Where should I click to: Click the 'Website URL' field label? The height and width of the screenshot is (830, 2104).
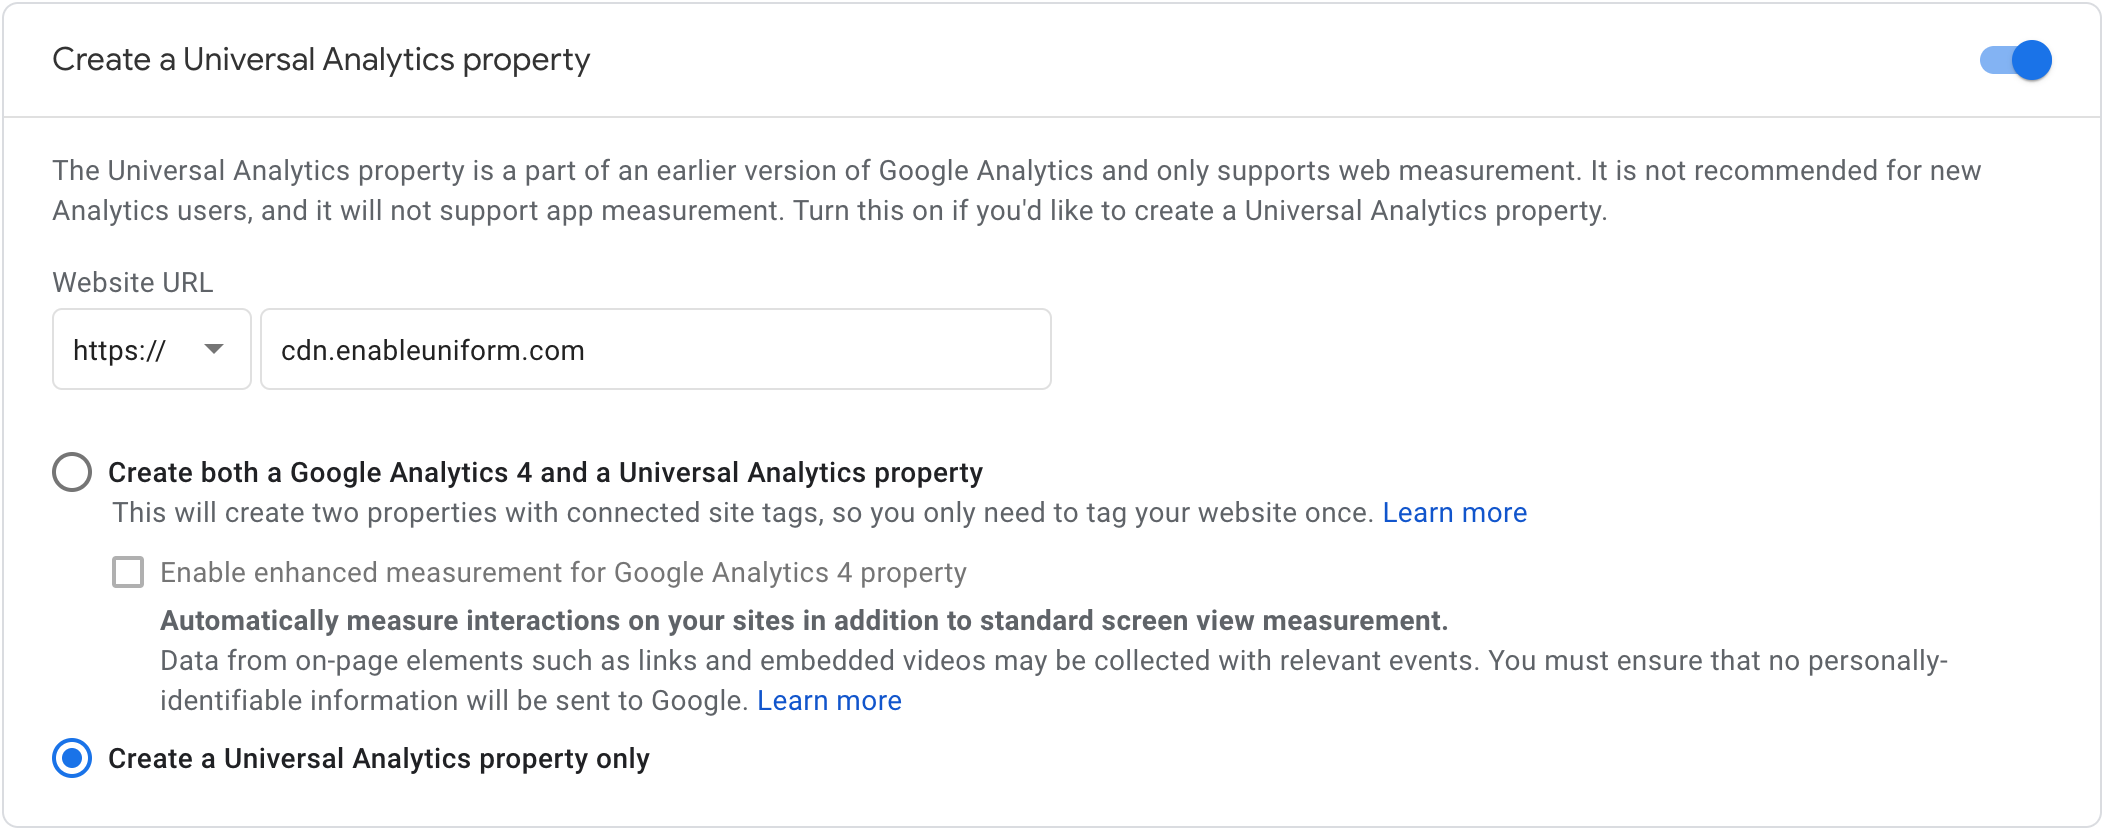pos(133,282)
